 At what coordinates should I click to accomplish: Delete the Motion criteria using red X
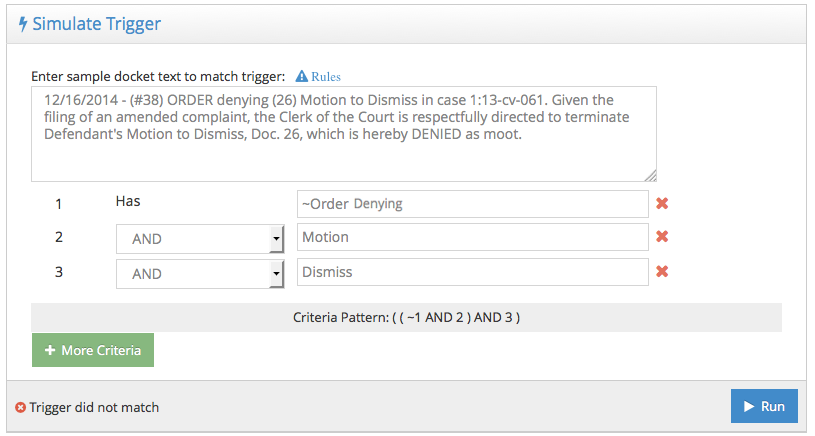click(x=662, y=237)
